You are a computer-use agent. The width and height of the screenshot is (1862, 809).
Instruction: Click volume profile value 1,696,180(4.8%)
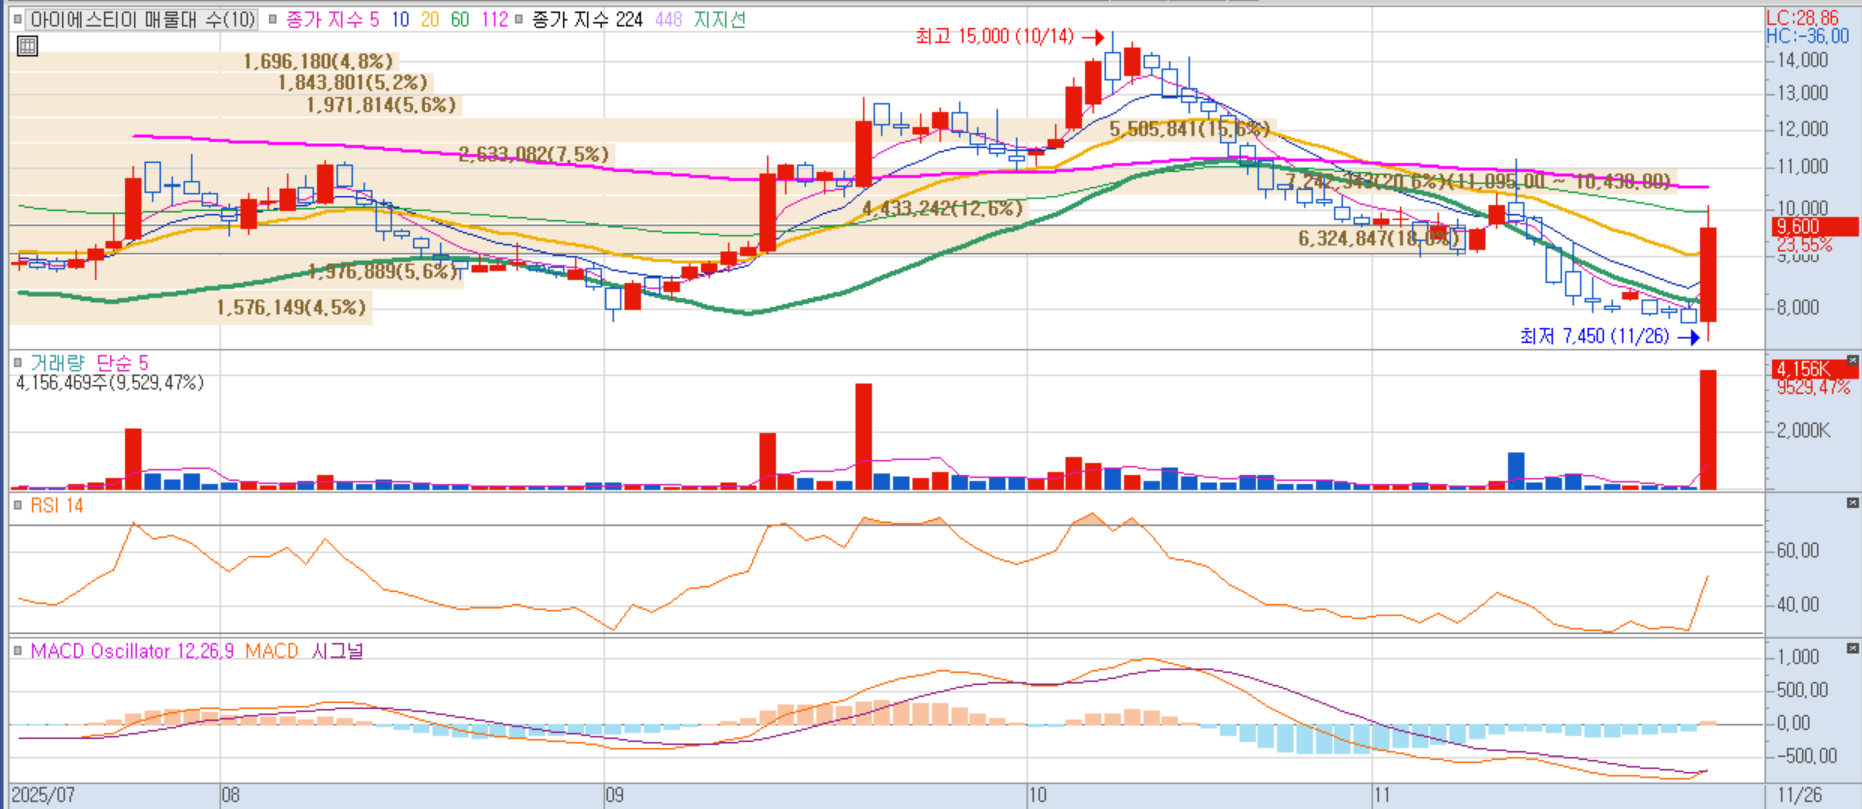[x=318, y=61]
